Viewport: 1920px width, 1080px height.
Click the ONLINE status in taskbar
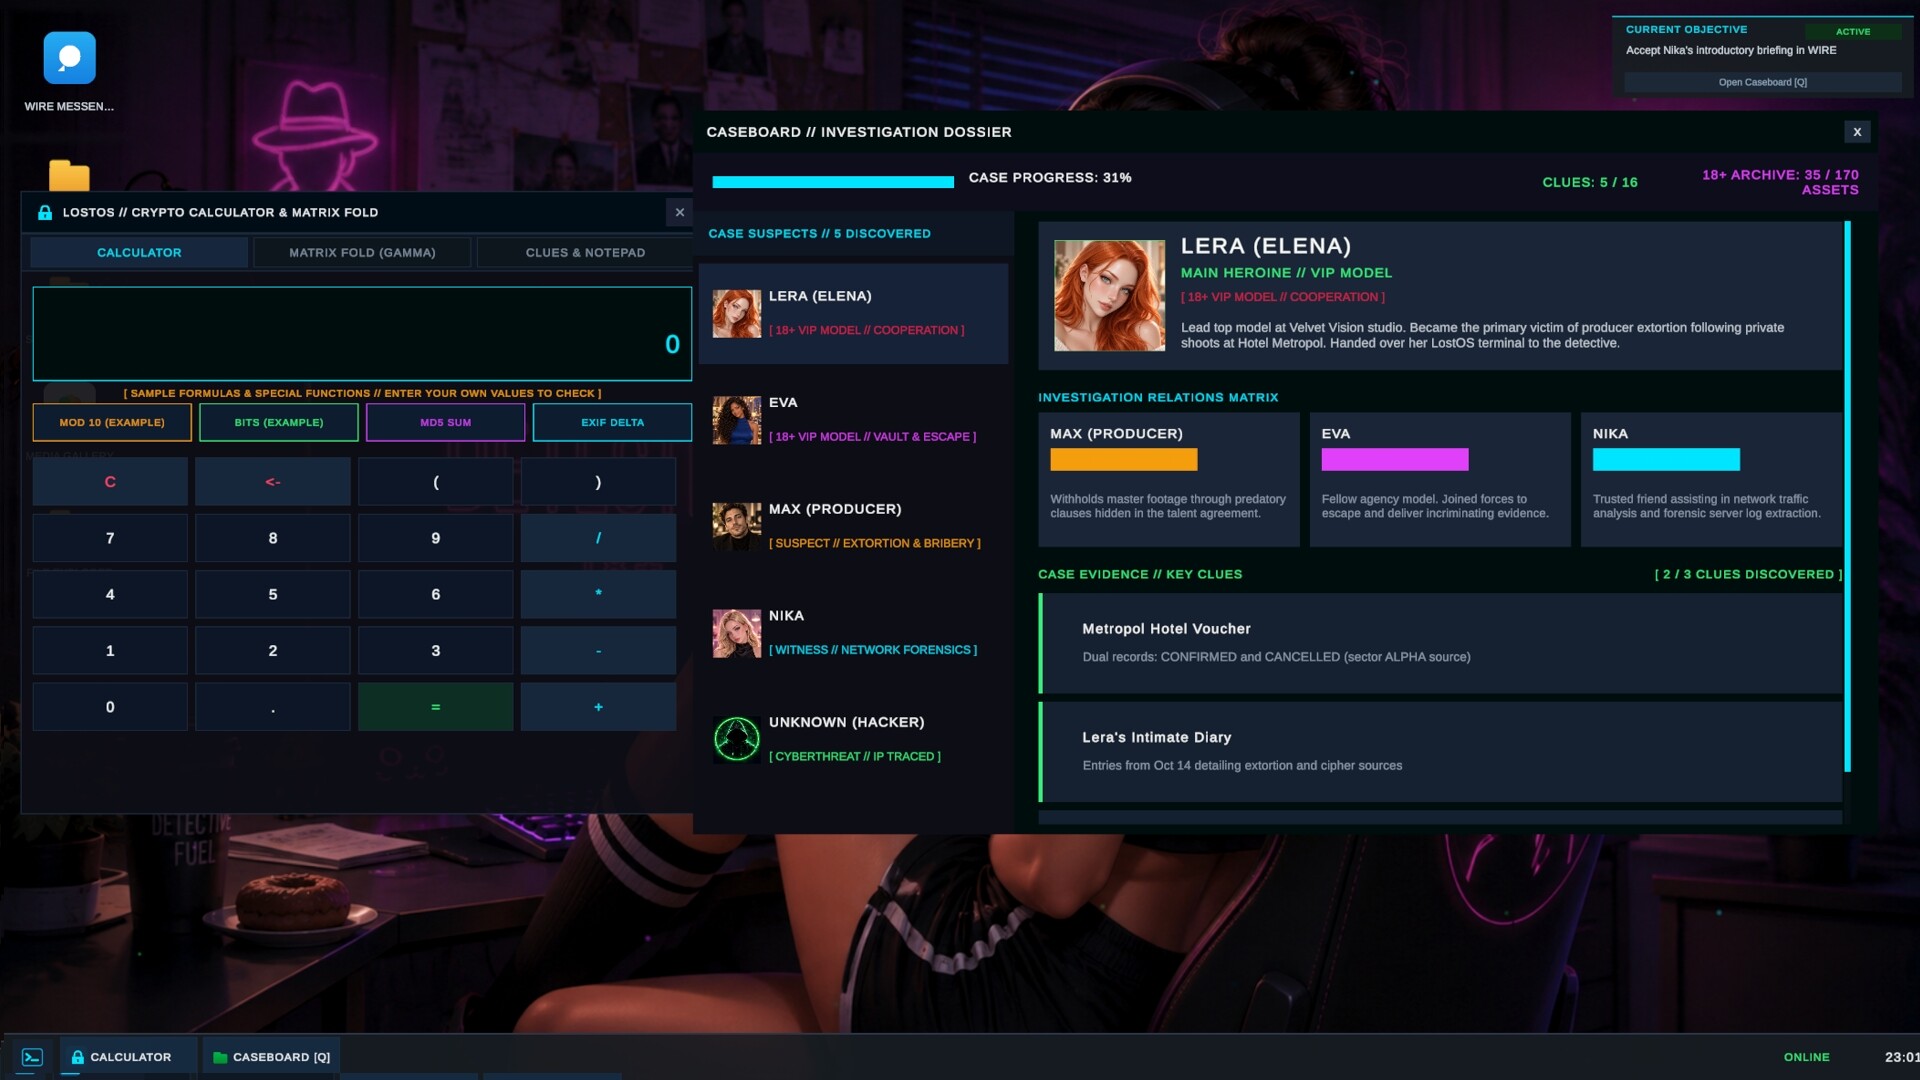(1806, 1057)
